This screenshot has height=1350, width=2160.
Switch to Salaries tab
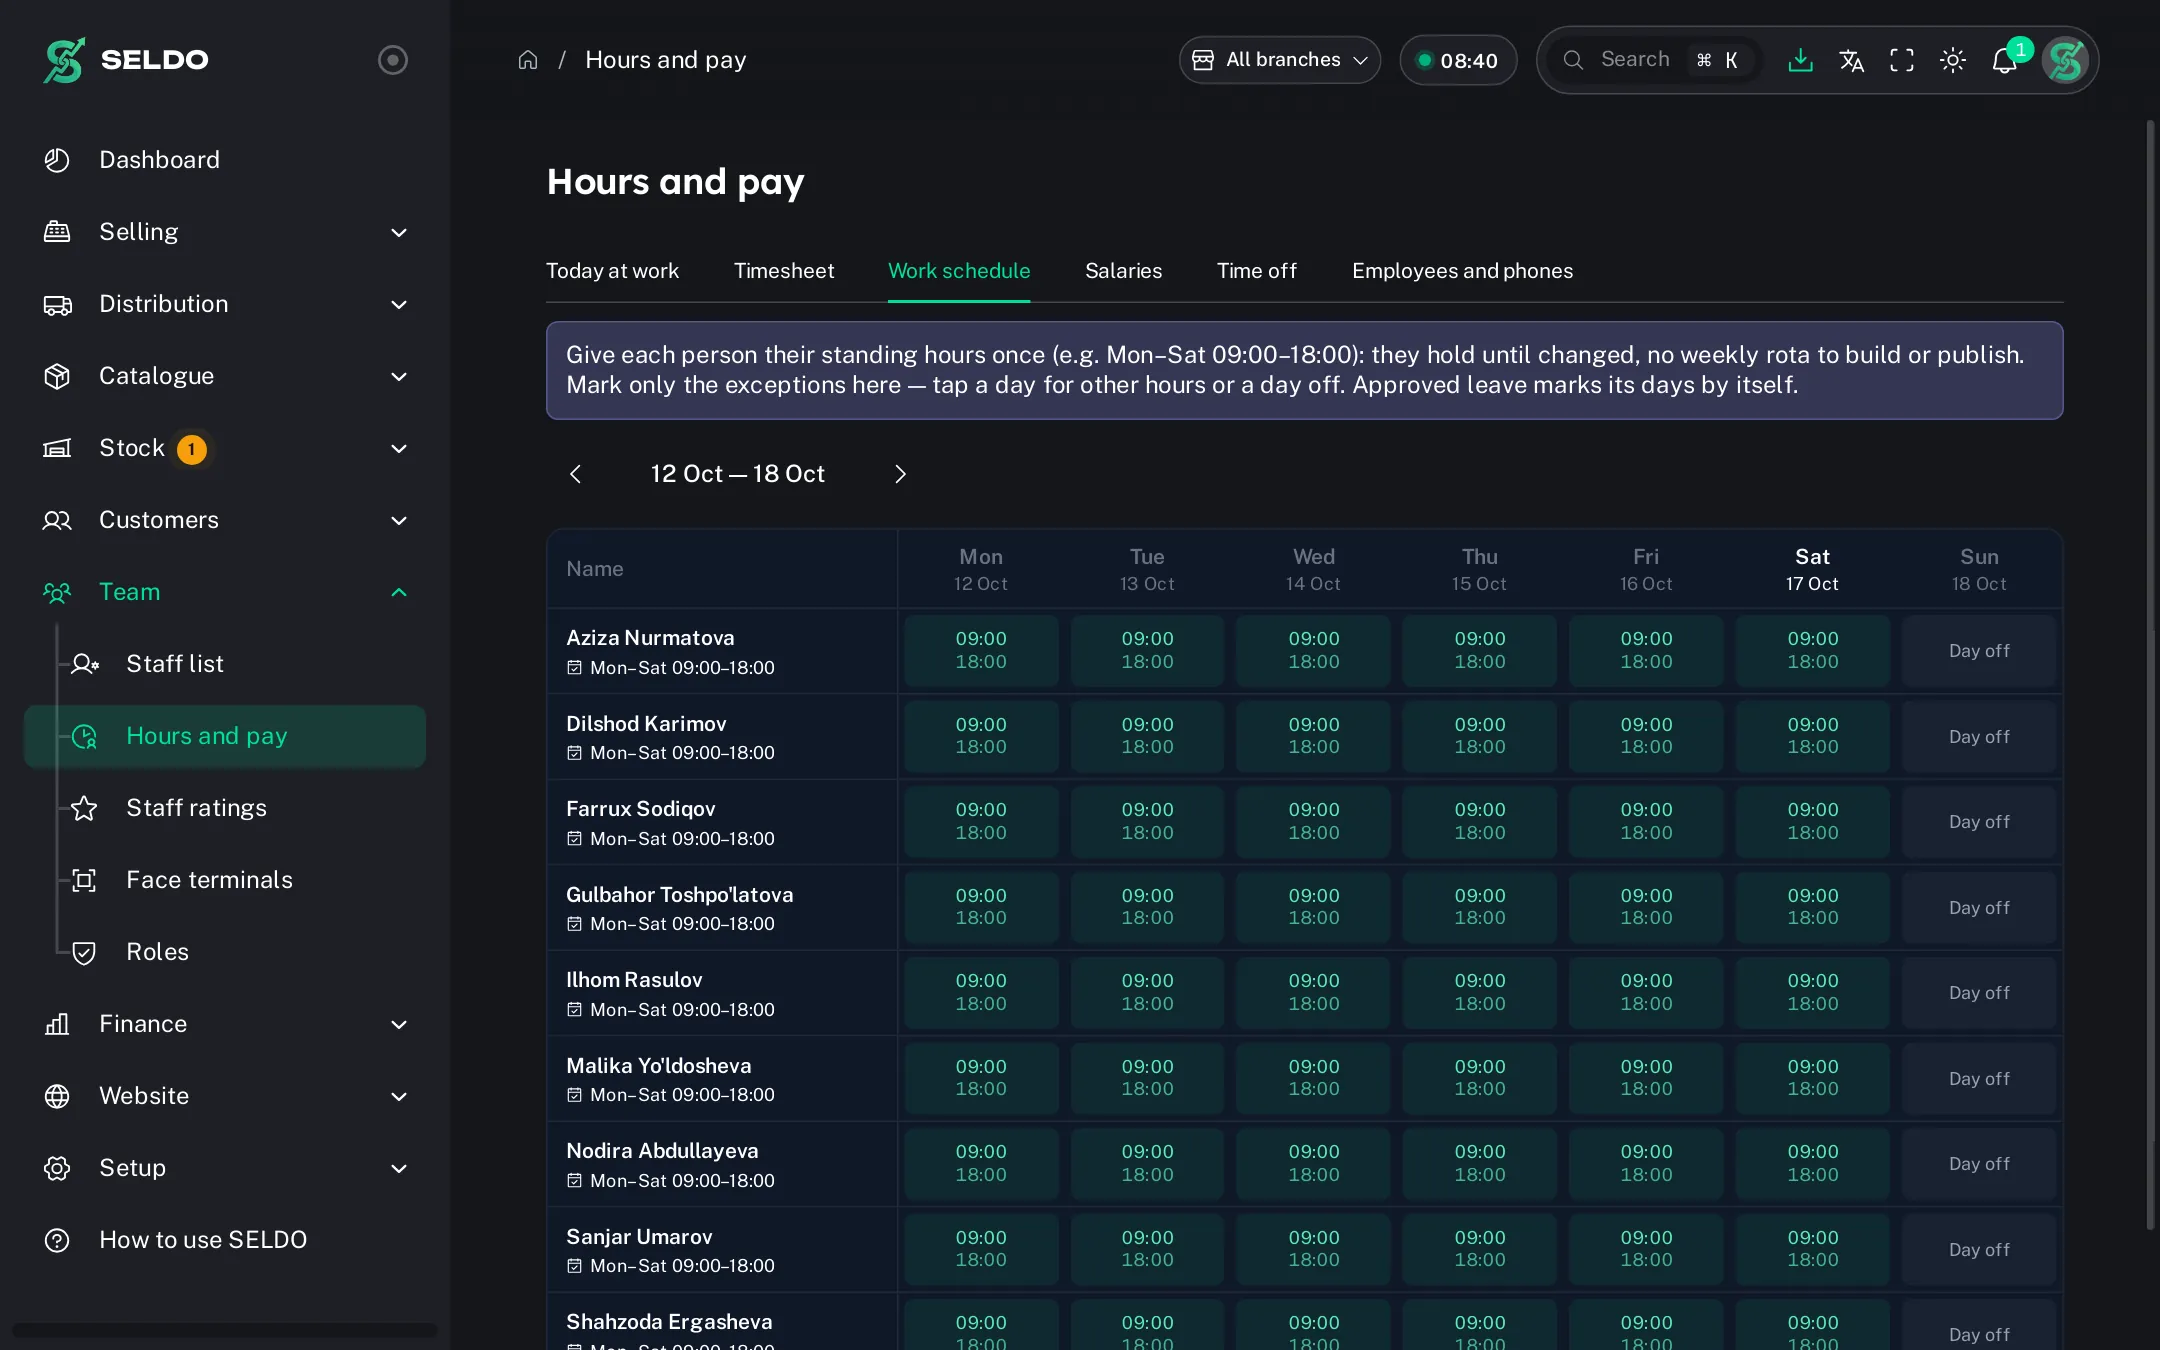(x=1123, y=271)
